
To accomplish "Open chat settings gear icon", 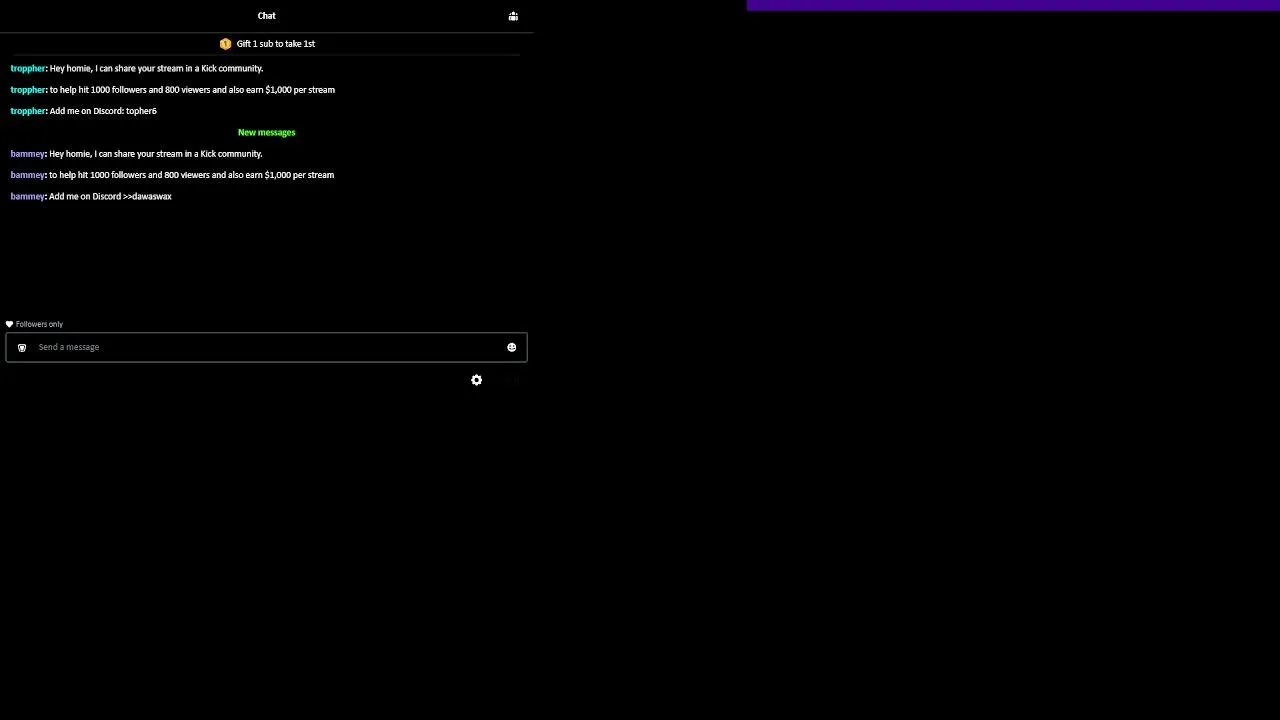I will coord(476,380).
